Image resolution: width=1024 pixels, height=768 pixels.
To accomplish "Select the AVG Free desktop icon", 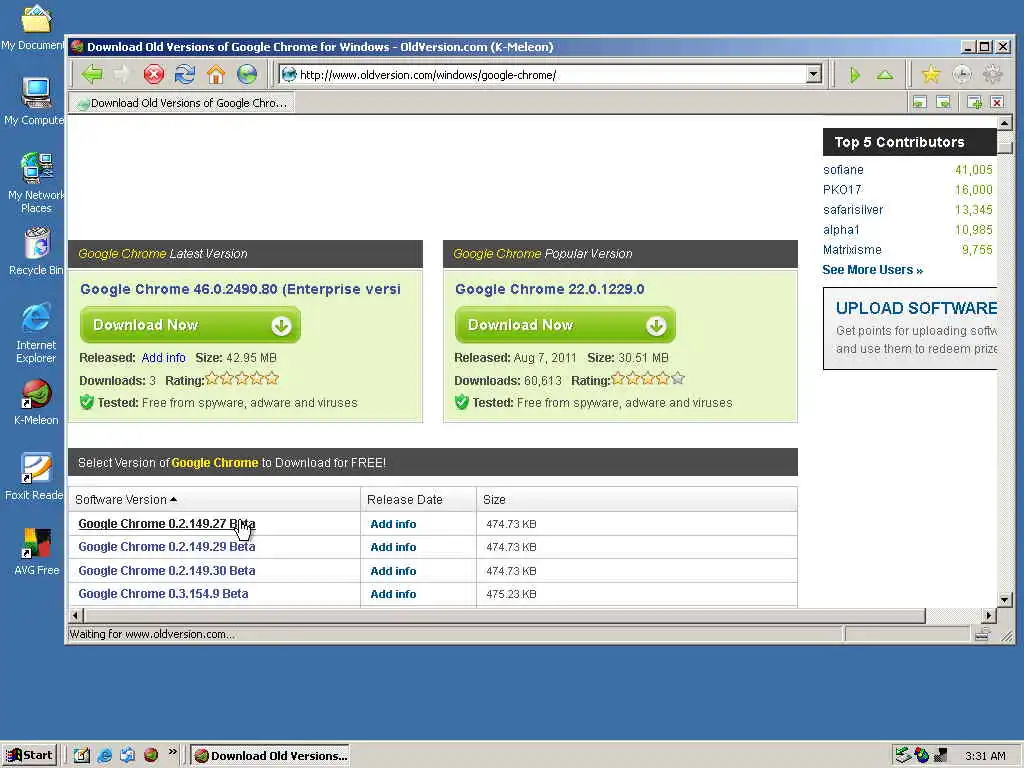I will [37, 551].
